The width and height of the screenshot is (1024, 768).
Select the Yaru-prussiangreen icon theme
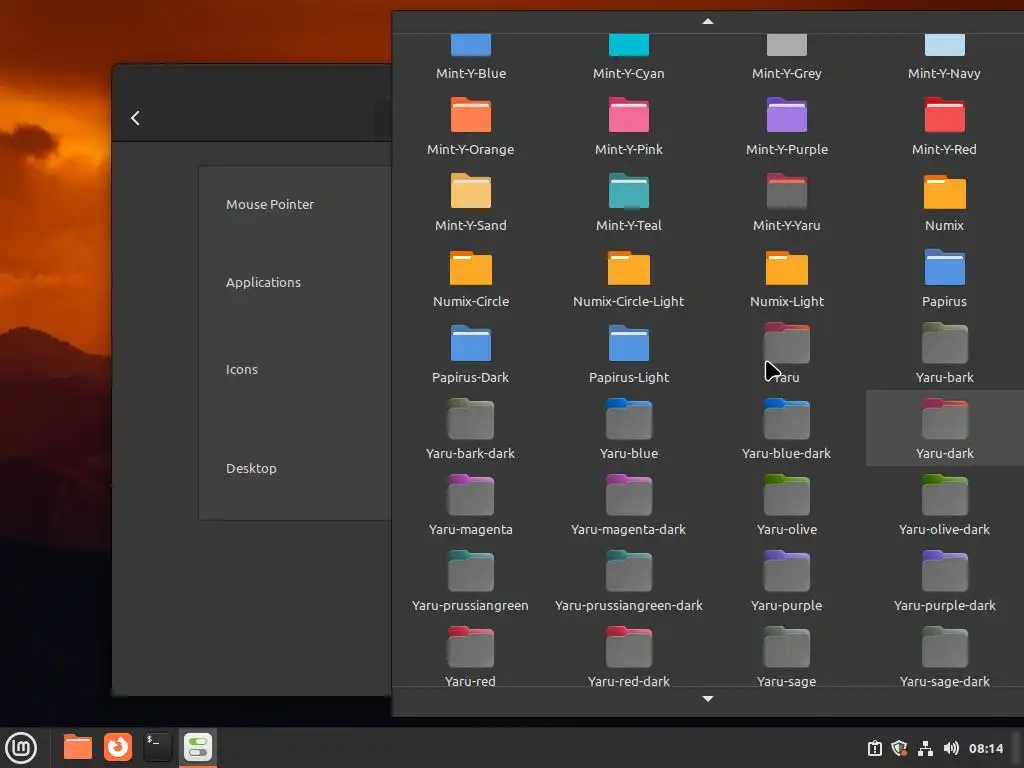470,581
